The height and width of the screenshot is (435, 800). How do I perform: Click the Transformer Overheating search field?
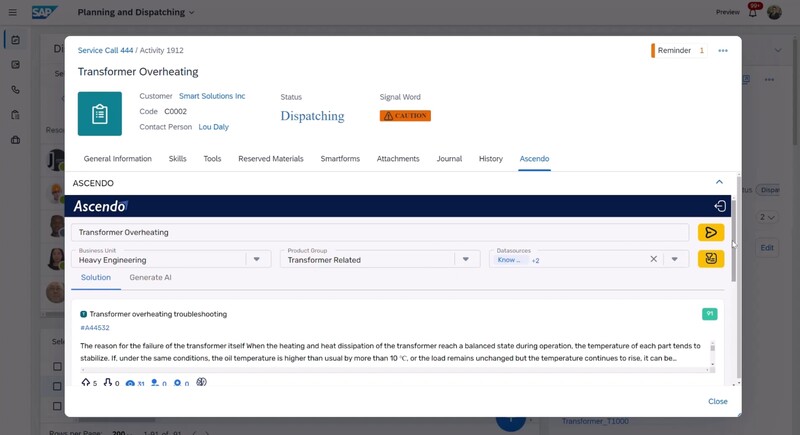380,232
